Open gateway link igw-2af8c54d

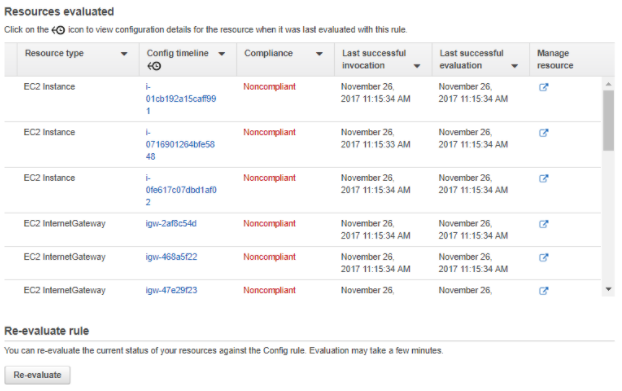[x=171, y=223]
